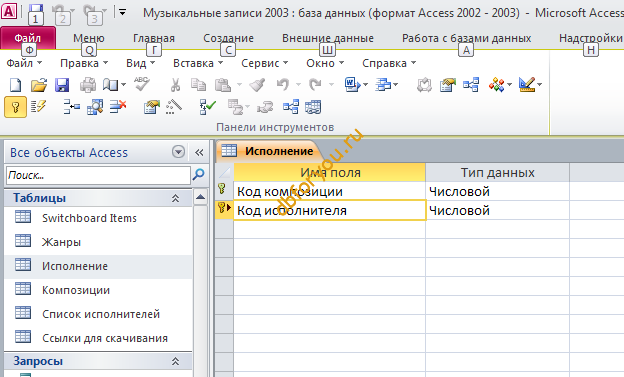Click the Copy icon in toolbar
The height and width of the screenshot is (377, 624).
pos(198,85)
